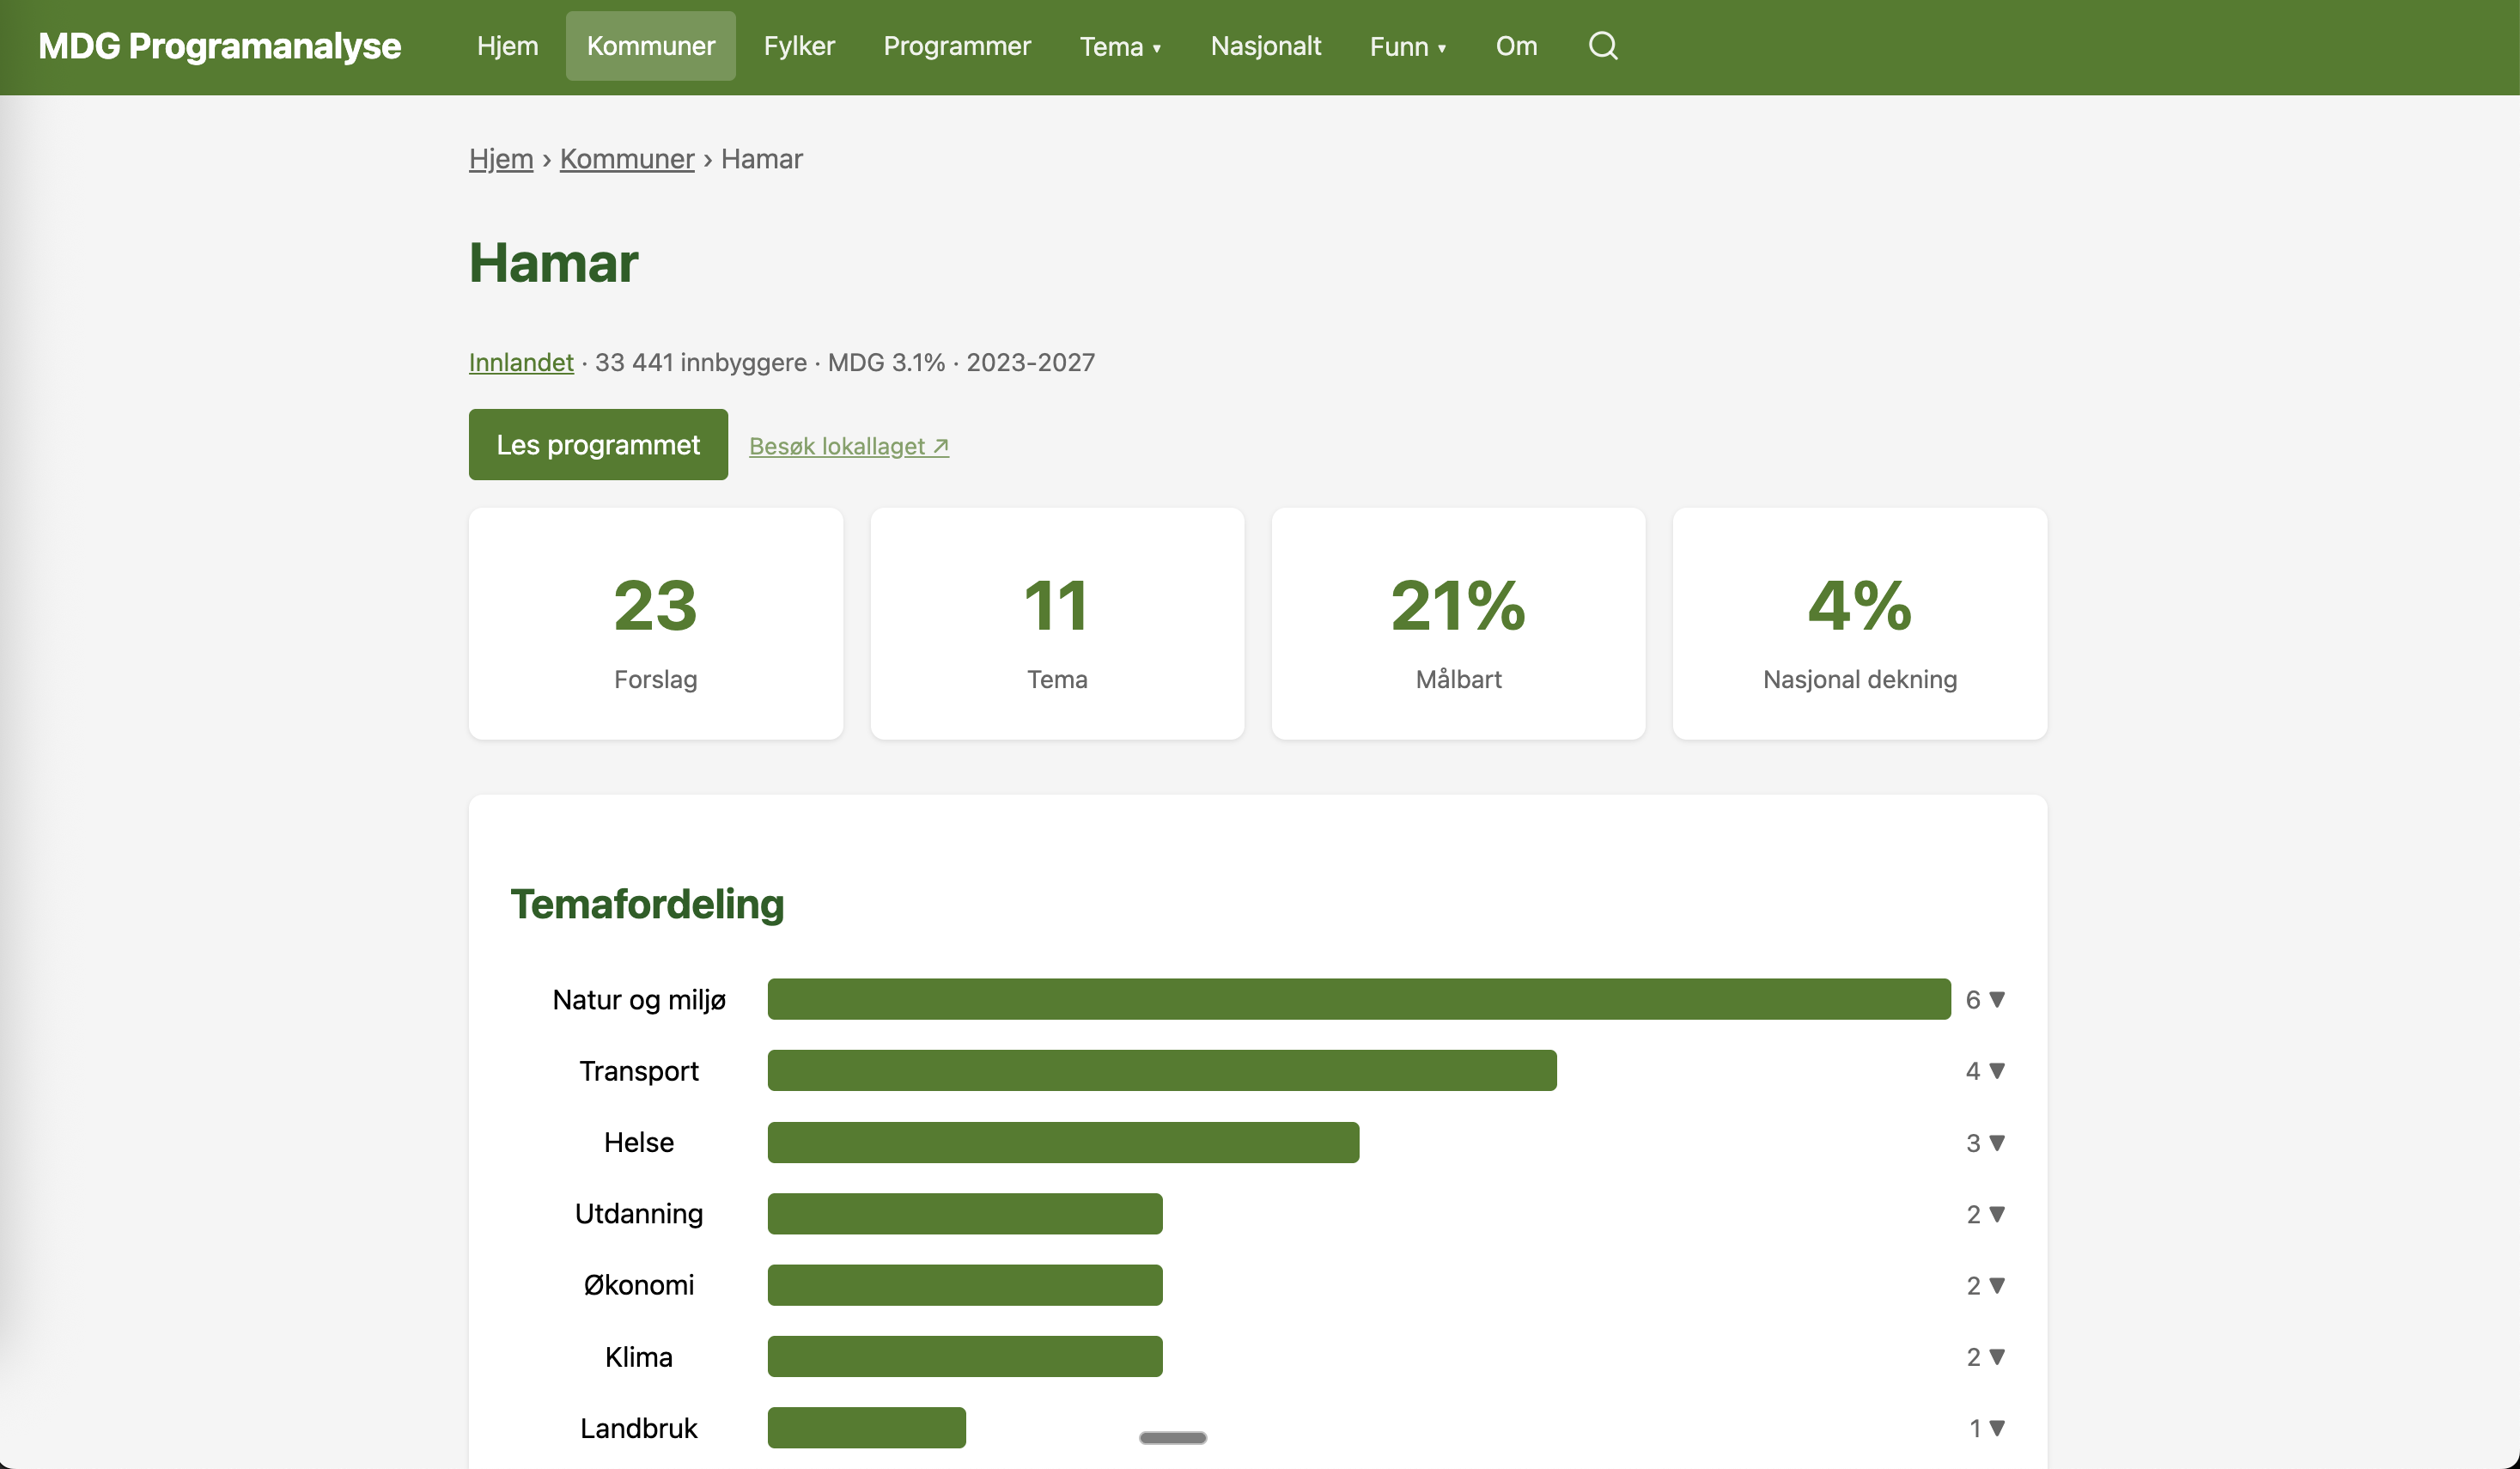This screenshot has height=1469, width=2520.
Task: Select Fylker in the navigation bar
Action: tap(799, 46)
